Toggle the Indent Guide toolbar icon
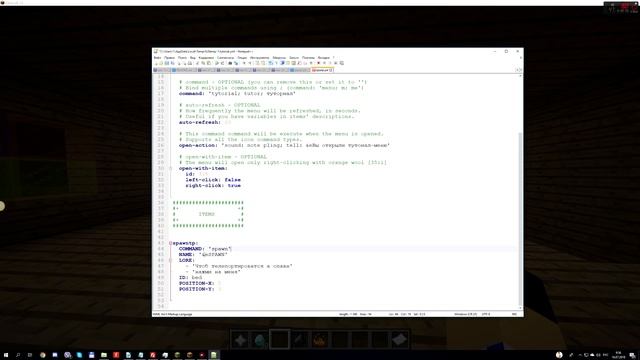Viewport: 640px width, 360px height. [282, 63]
